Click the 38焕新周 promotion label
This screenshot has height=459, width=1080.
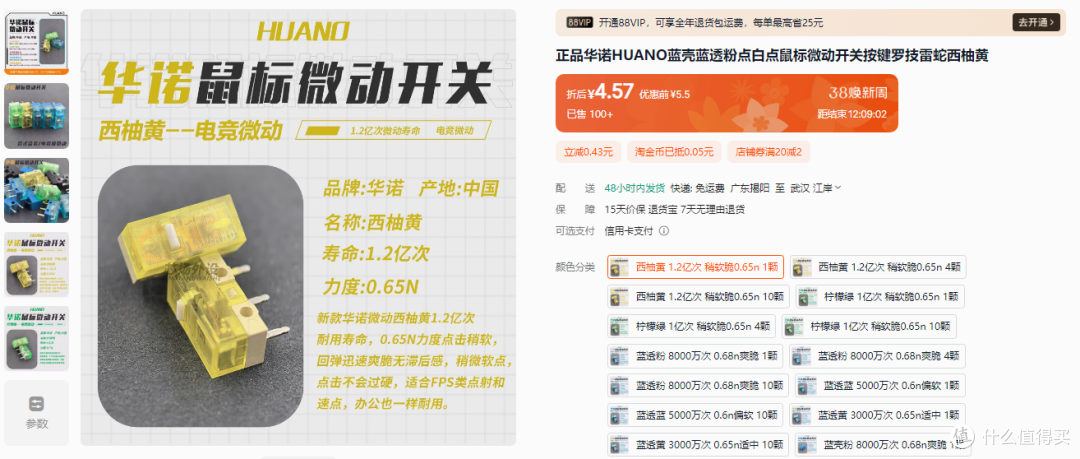857,92
